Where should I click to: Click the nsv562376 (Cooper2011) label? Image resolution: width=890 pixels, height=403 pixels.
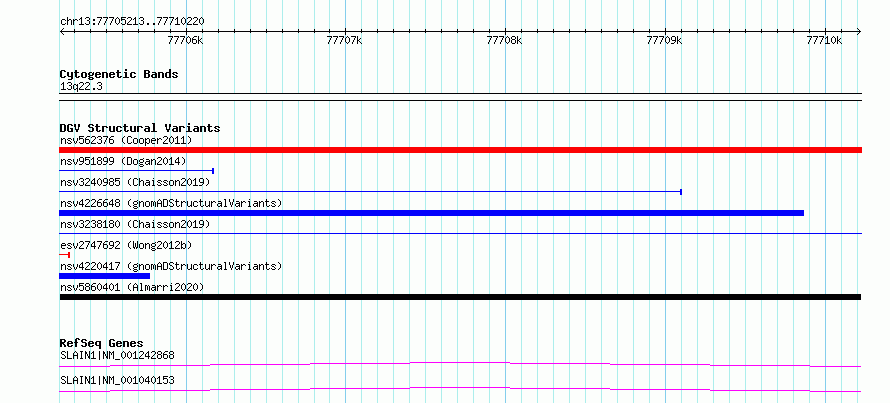[126, 140]
